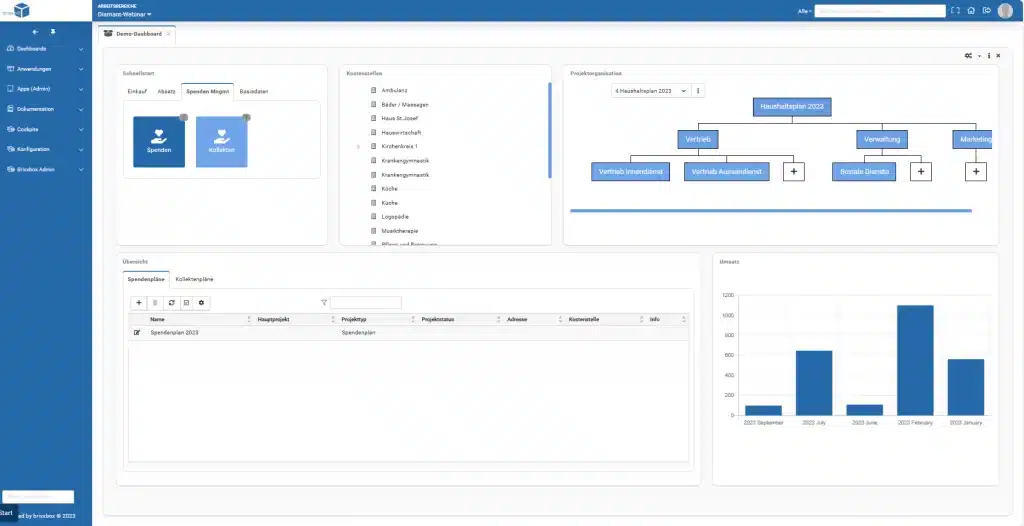Image resolution: width=1024 pixels, height=526 pixels.
Task: Click the Ambulanz cost center icon
Action: [374, 90]
